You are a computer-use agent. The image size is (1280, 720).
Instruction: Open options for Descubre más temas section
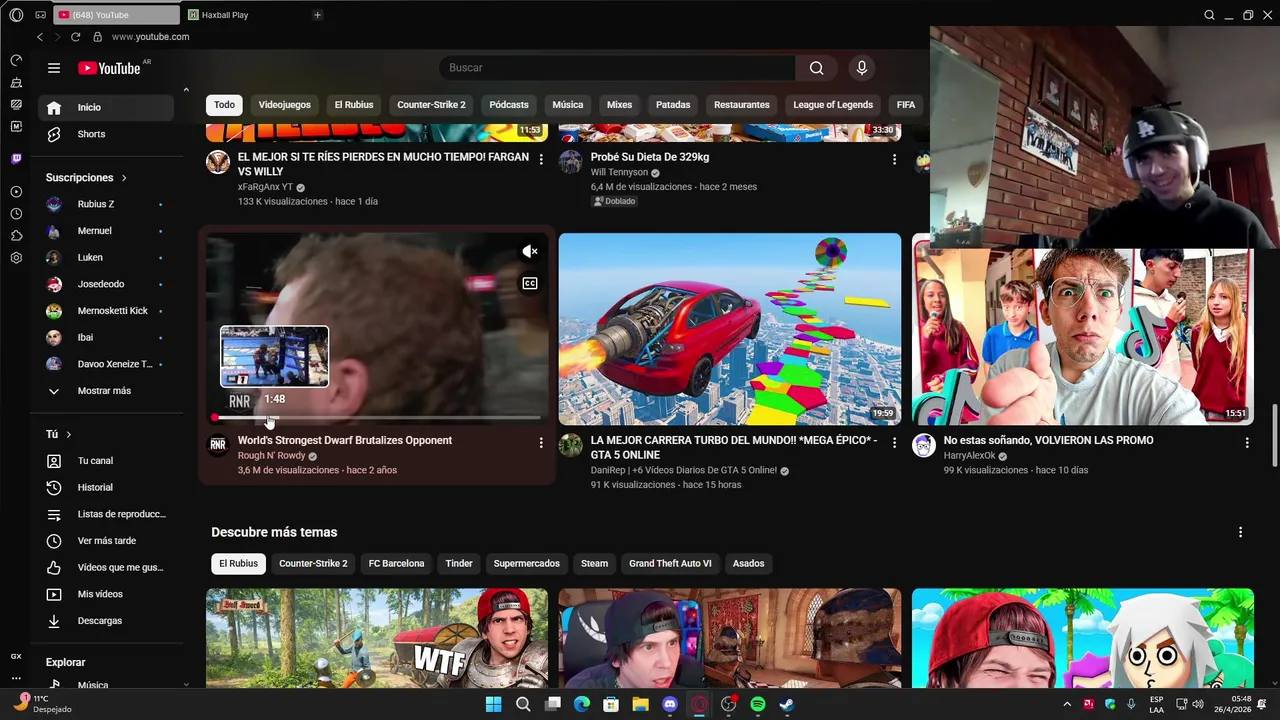1240,532
